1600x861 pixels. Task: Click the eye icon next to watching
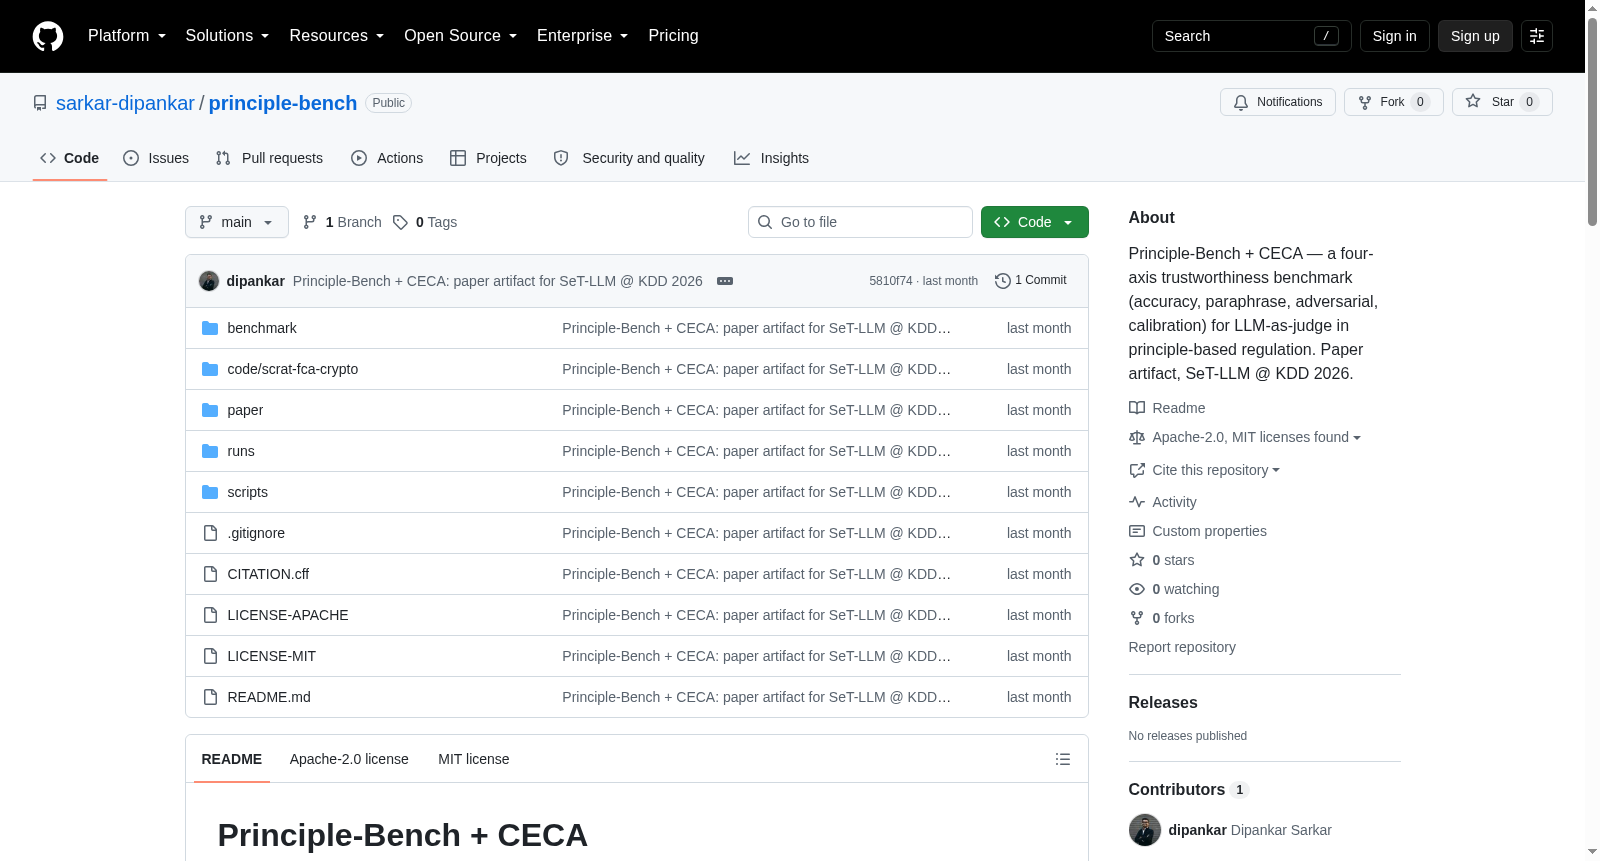point(1137,589)
